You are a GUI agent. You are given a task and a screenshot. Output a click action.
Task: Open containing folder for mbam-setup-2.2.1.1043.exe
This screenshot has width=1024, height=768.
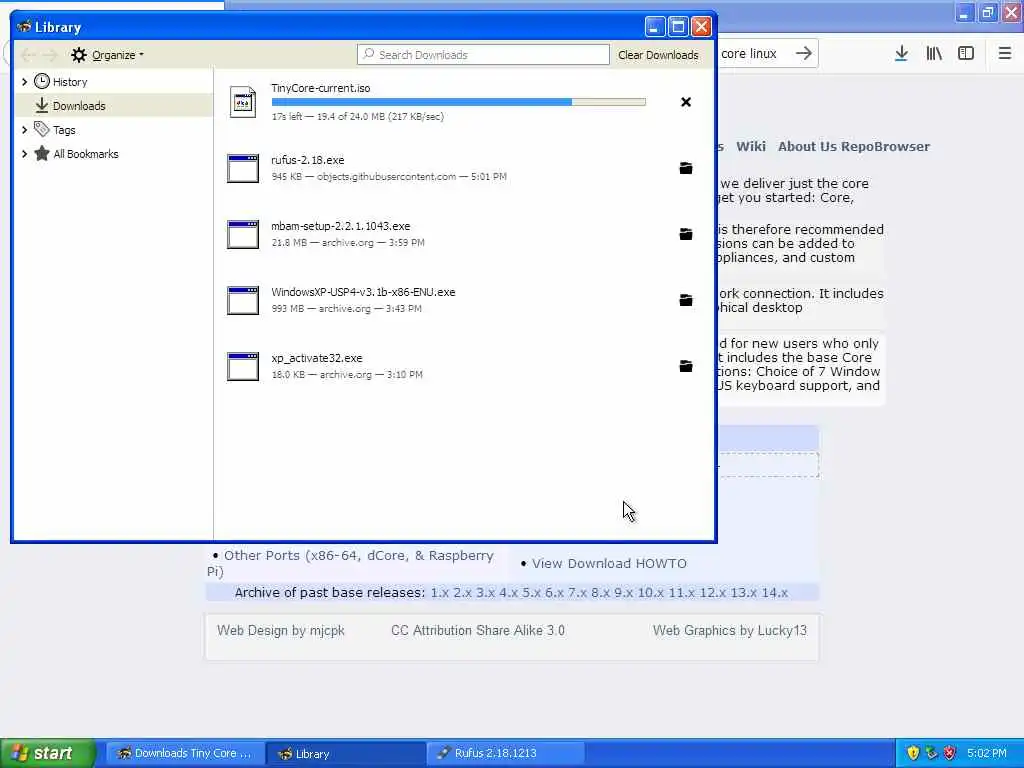click(x=686, y=234)
